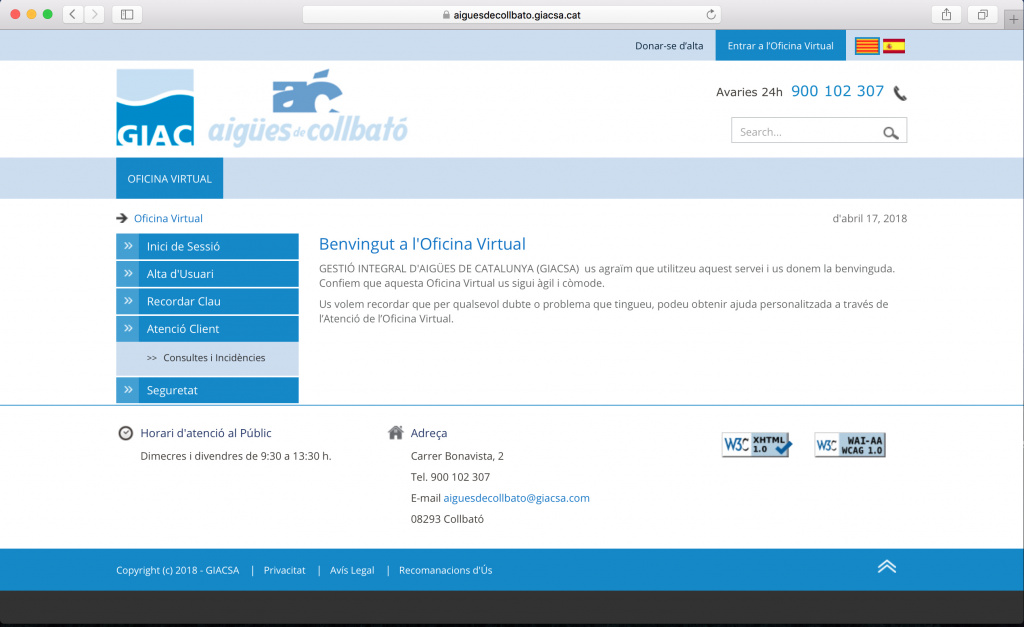Click Entrar a l'Oficina Virtual button

pos(780,46)
